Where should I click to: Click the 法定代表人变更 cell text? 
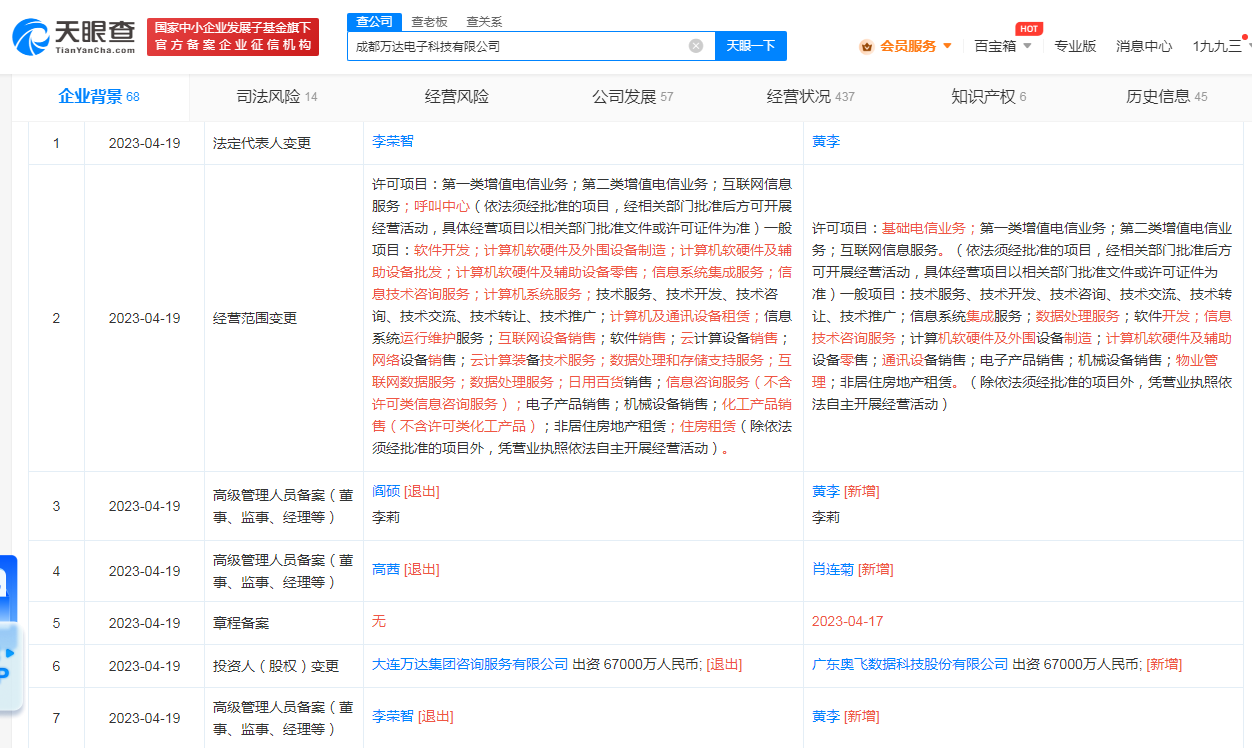point(262,143)
